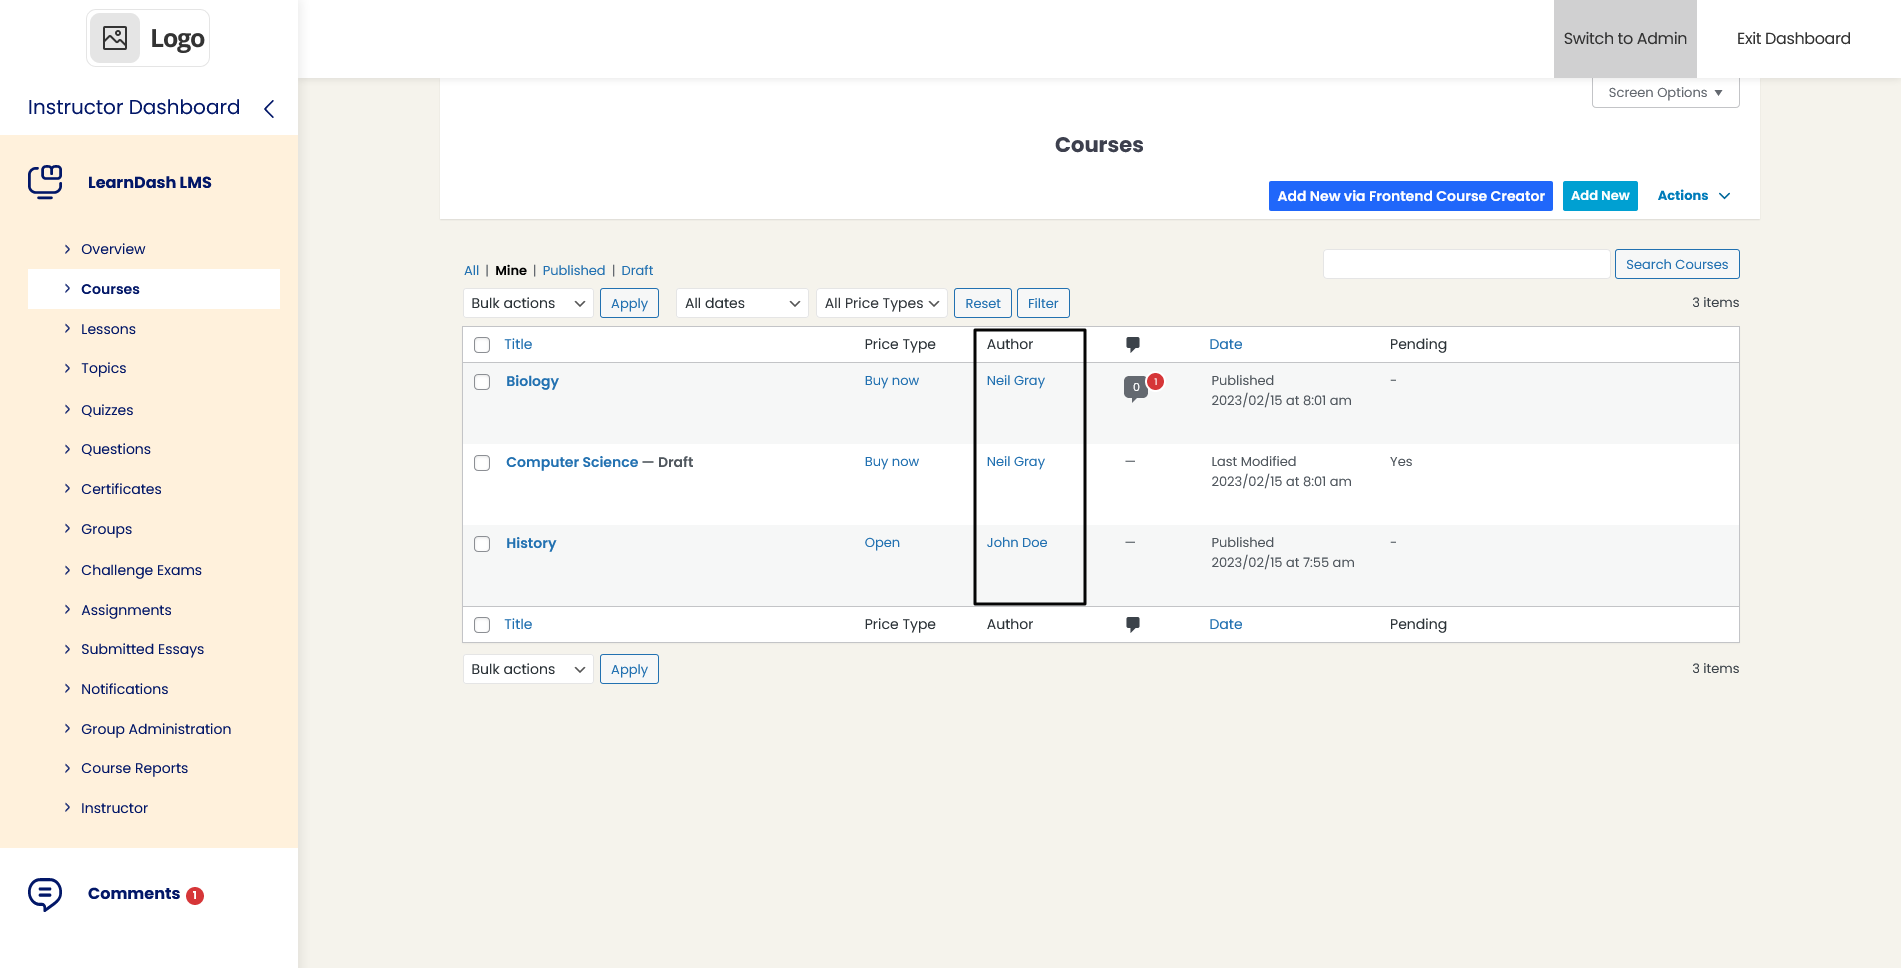1901x968 pixels.
Task: Toggle select-all checkbox in table footer
Action: point(482,625)
